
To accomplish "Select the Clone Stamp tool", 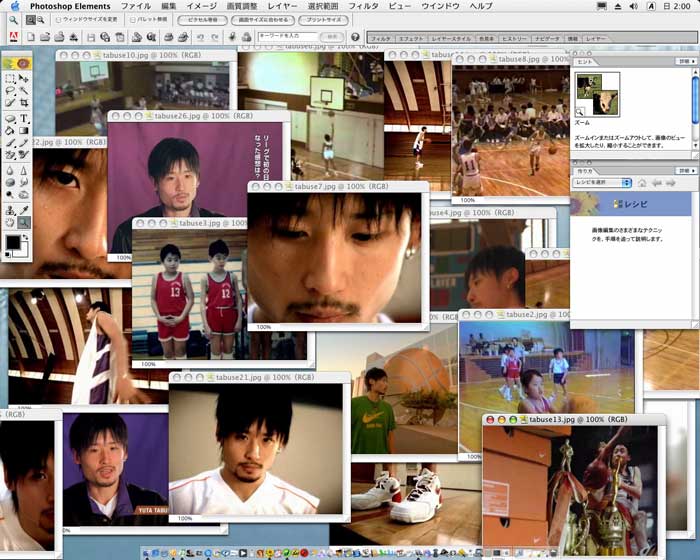I will (10, 210).
